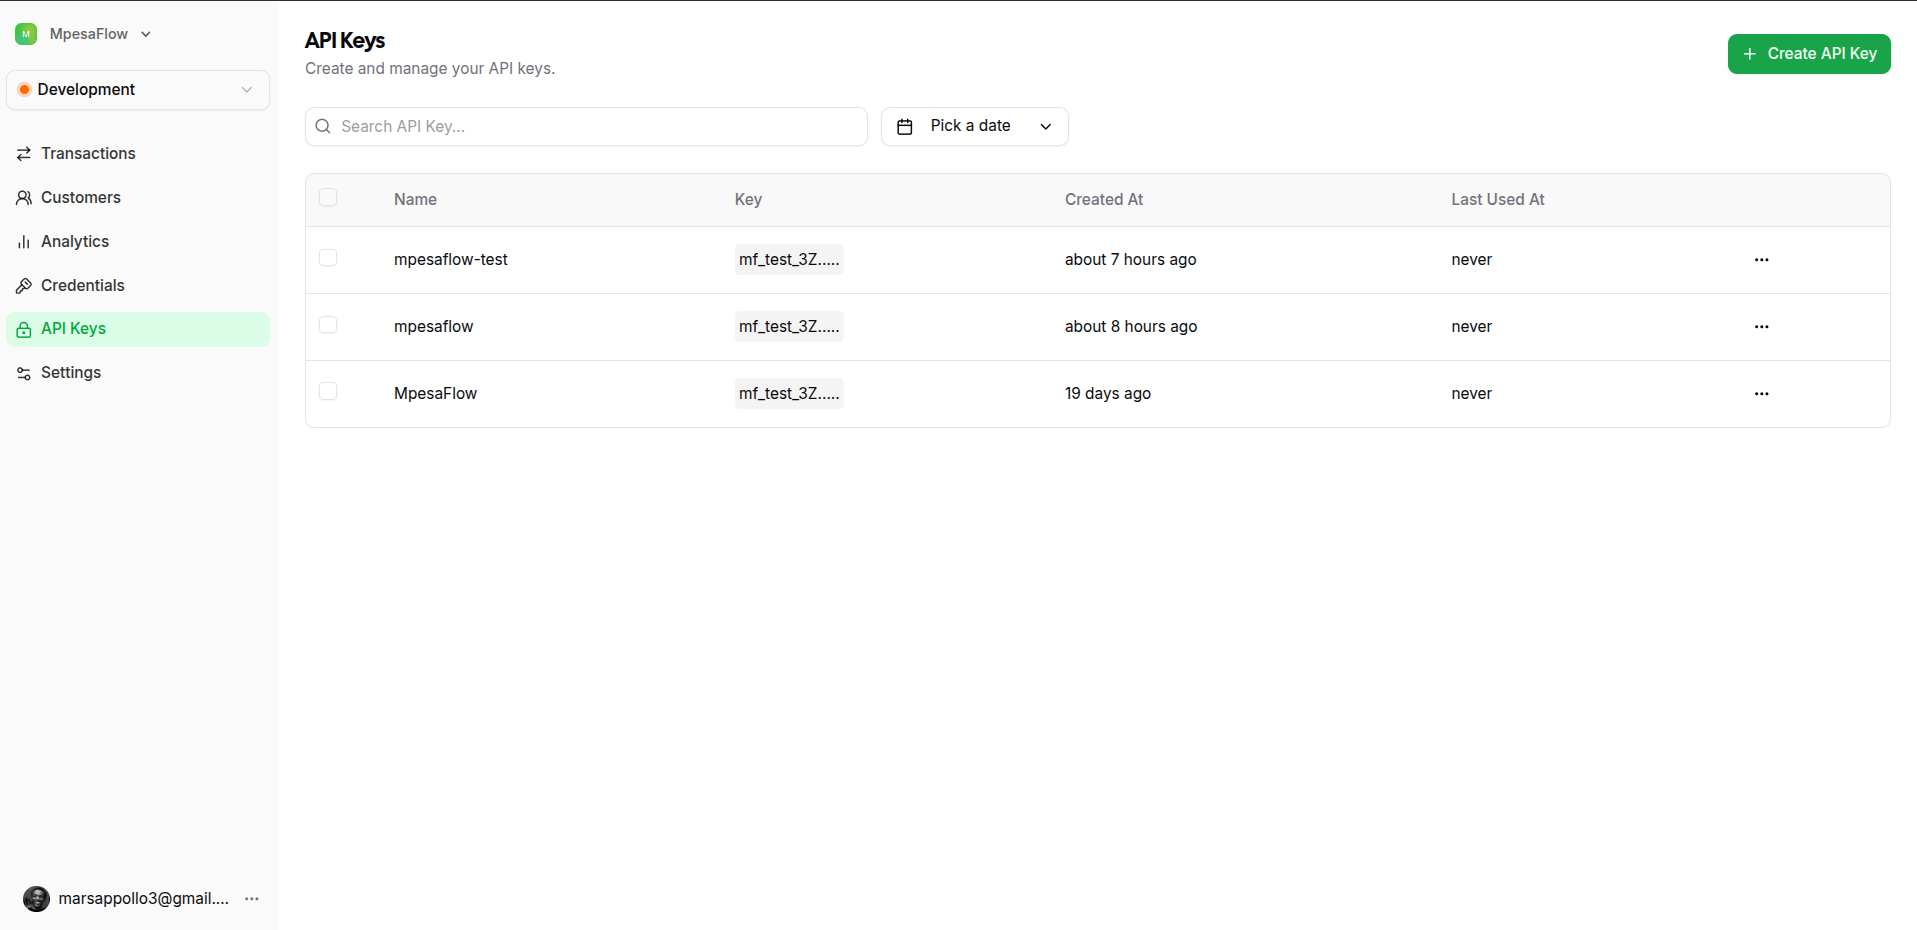Open Analytics page

[138, 242]
